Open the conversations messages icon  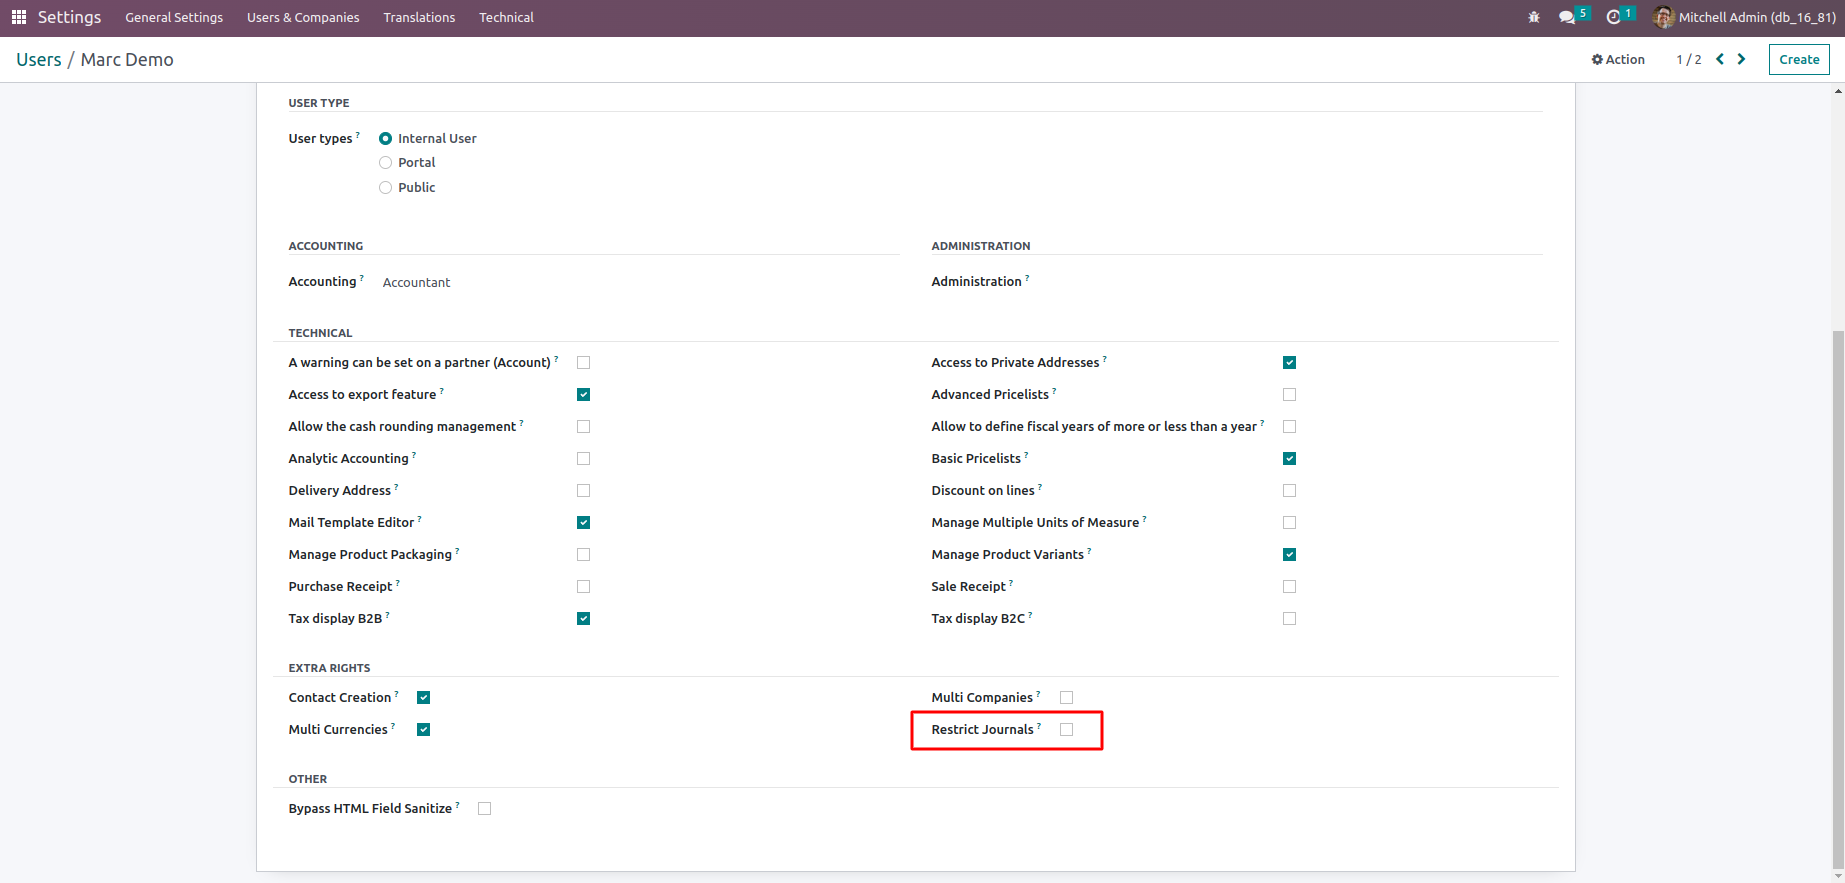pyautogui.click(x=1567, y=17)
